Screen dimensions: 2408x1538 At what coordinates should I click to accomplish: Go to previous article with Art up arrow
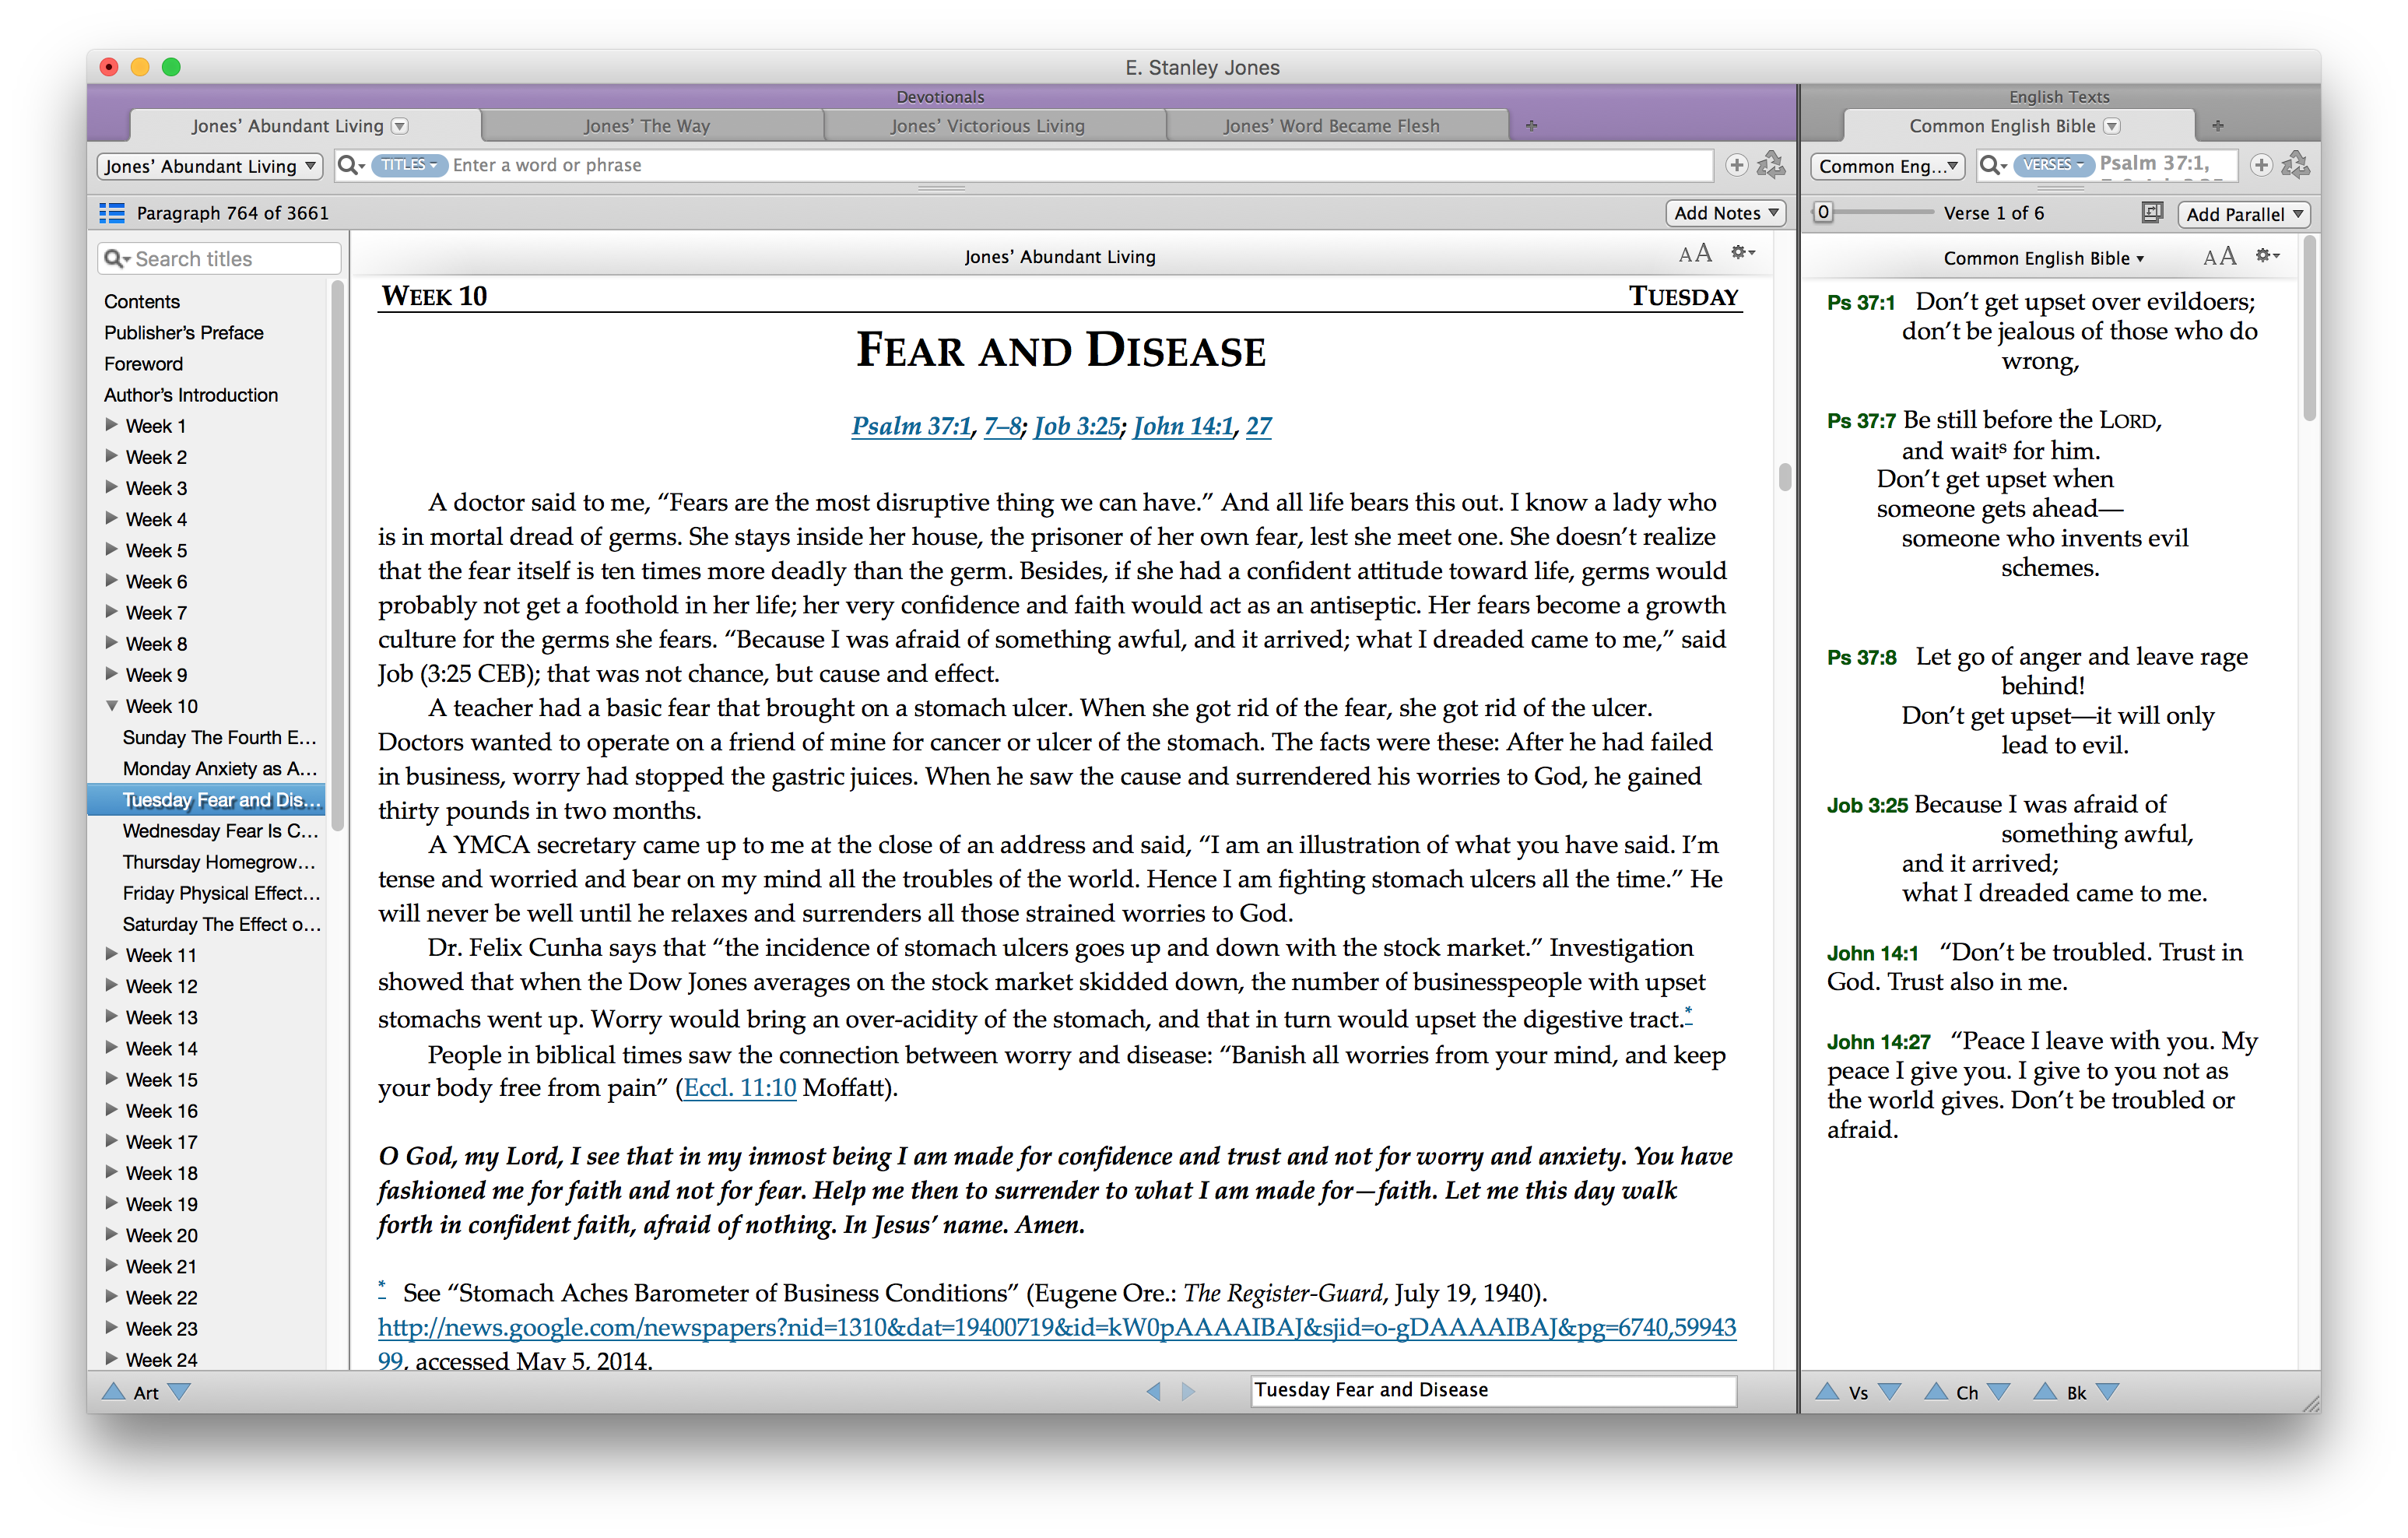[x=114, y=1391]
